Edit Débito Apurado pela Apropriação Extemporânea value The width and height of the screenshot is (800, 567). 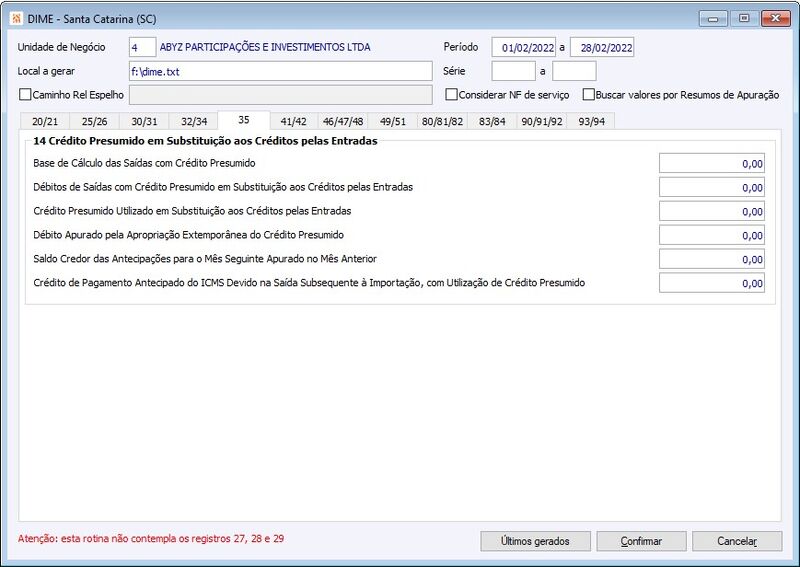tap(712, 235)
